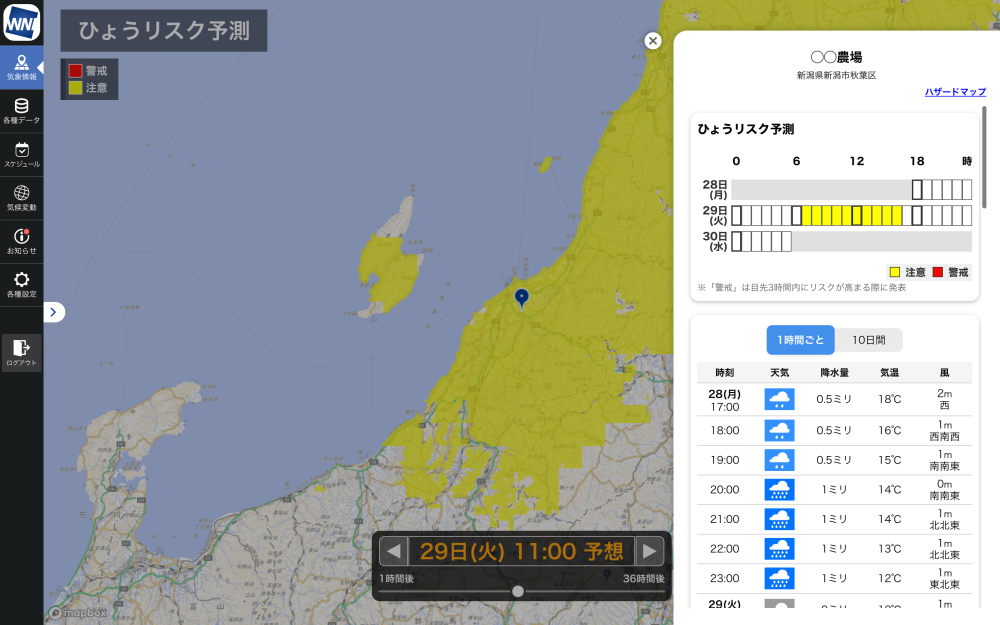Screen dimensions: 1000x625
Task: Switch to 1時間ごと hourly forecast tab
Action: pyautogui.click(x=800, y=340)
